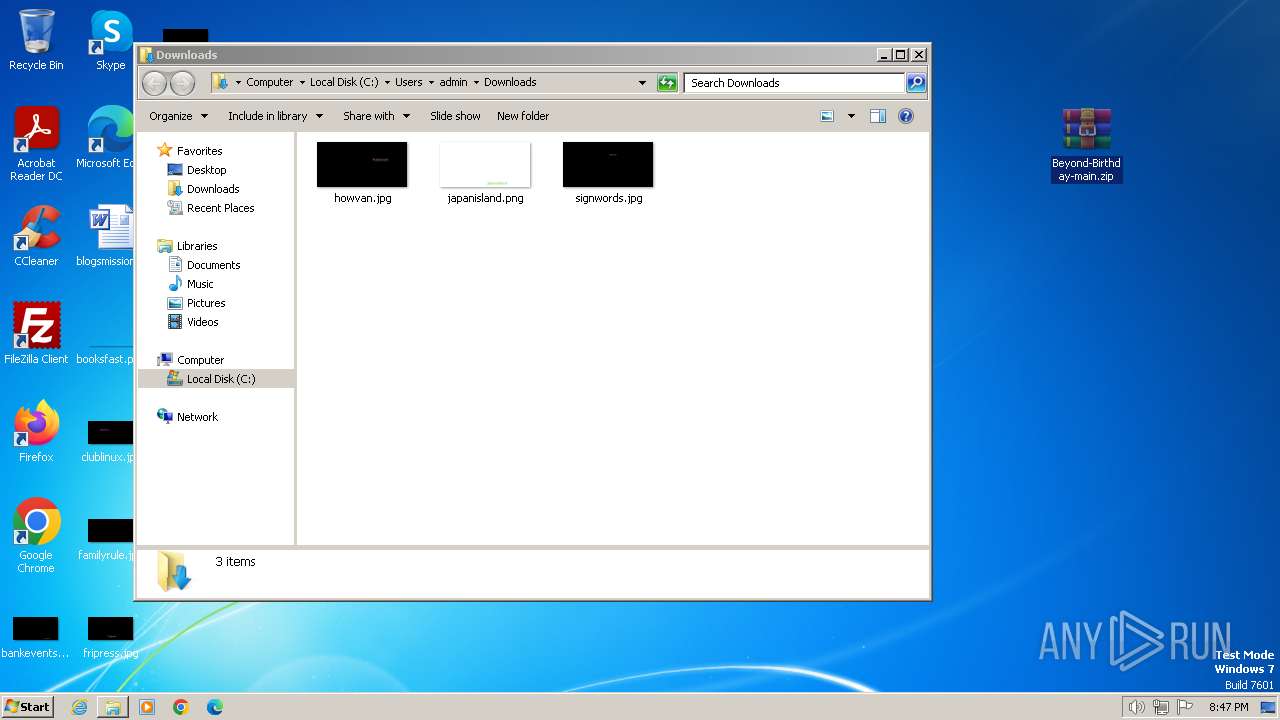The image size is (1280, 720).
Task: Go to admin in the address breadcrumb
Action: pos(453,83)
